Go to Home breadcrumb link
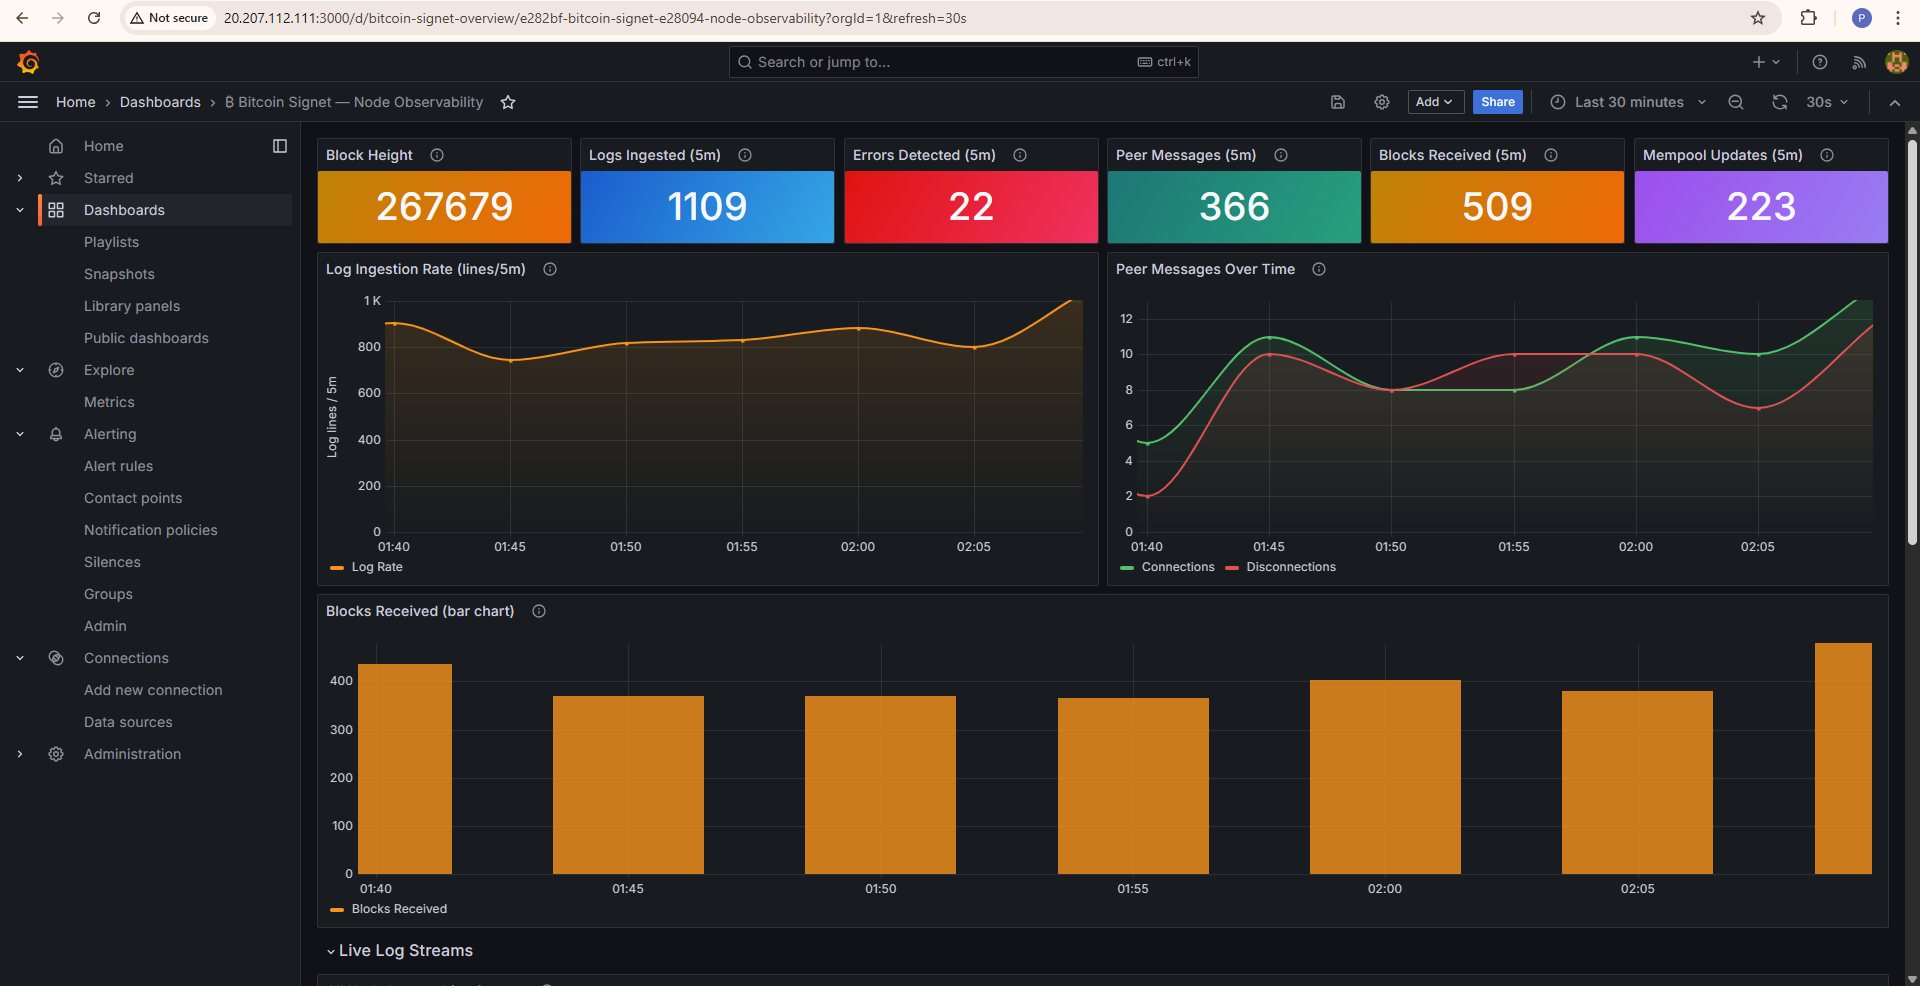Viewport: 1920px width, 986px height. click(76, 102)
